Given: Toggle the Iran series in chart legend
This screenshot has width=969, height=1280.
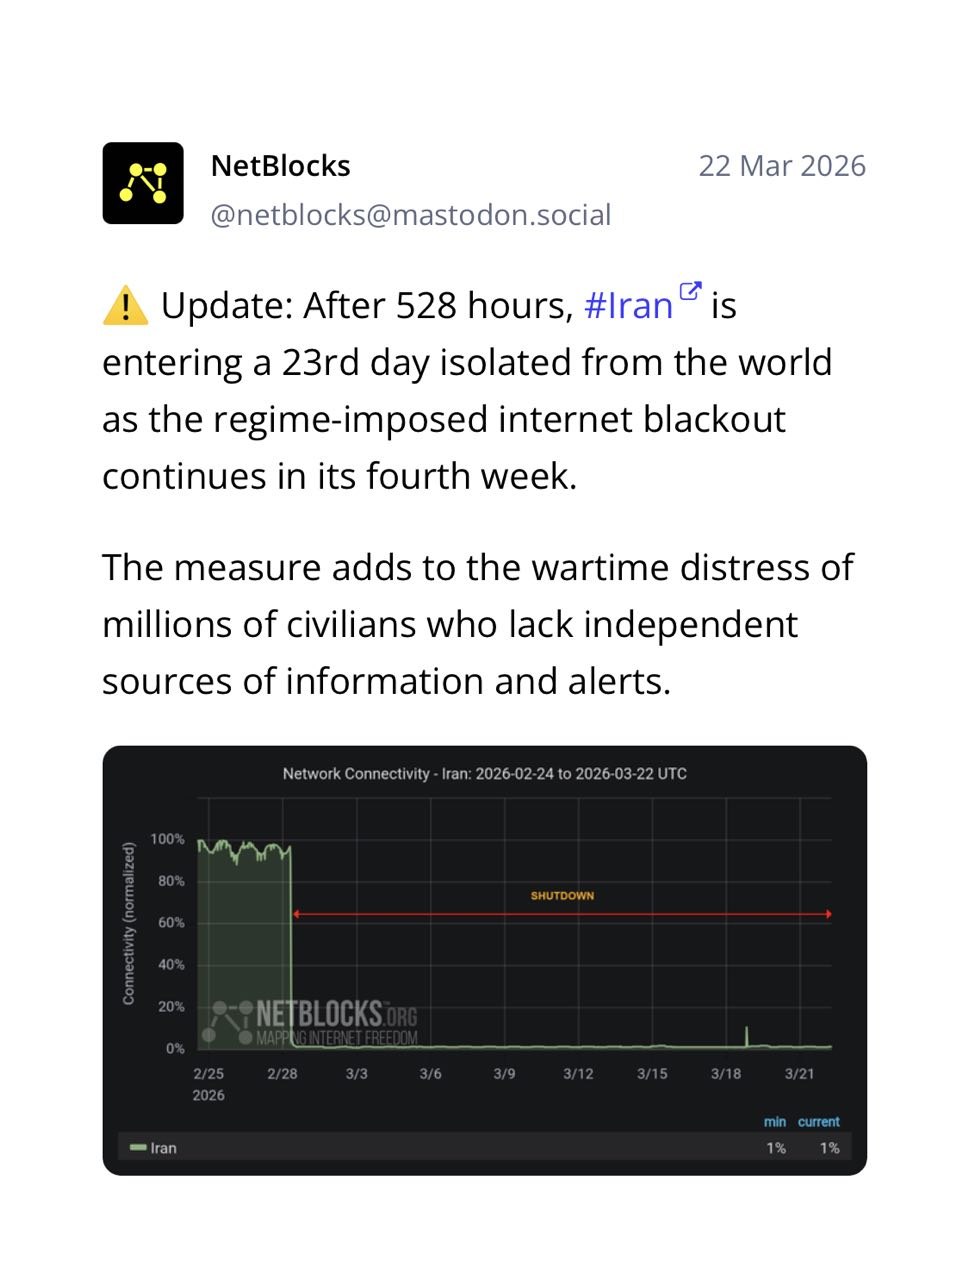Looking at the screenshot, I should [163, 1148].
